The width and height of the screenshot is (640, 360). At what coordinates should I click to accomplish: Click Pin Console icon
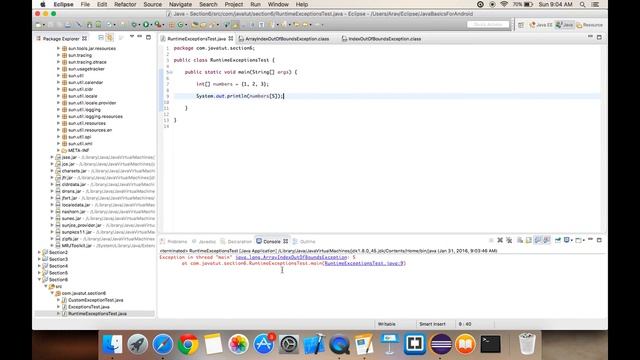click(x=558, y=240)
